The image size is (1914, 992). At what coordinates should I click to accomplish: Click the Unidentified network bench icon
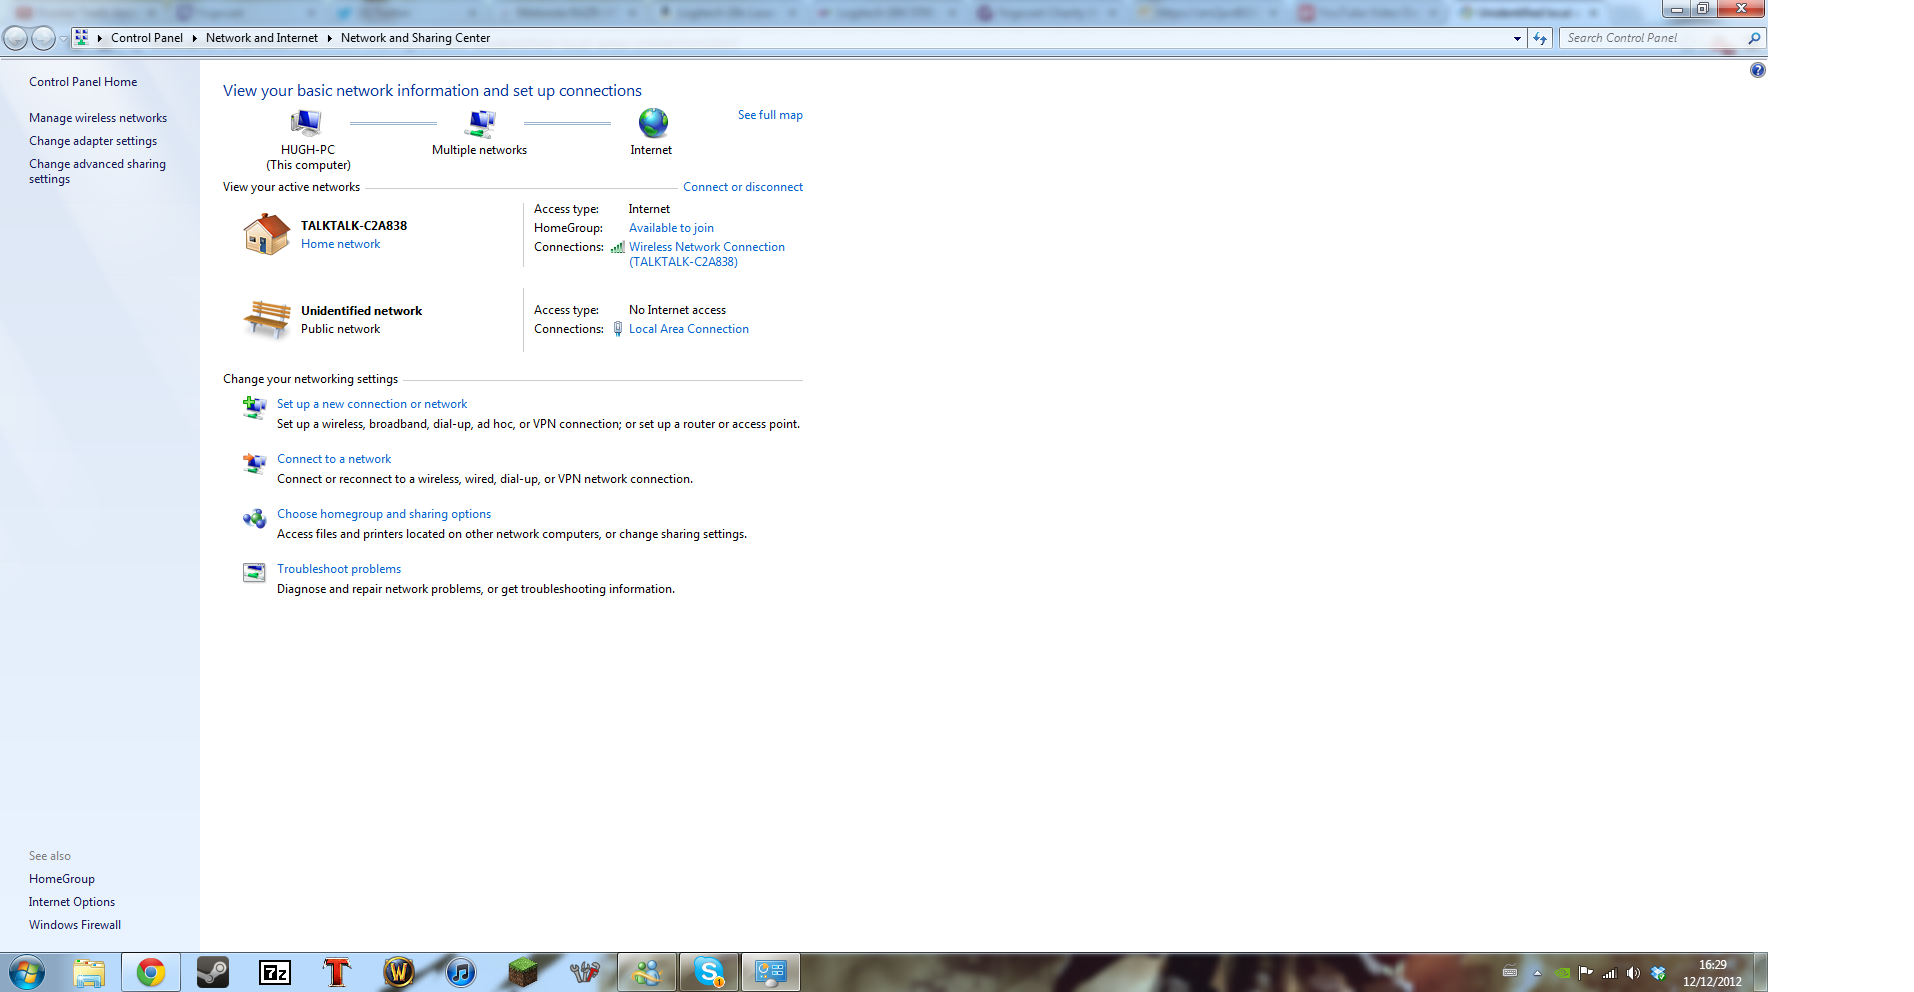click(x=267, y=319)
